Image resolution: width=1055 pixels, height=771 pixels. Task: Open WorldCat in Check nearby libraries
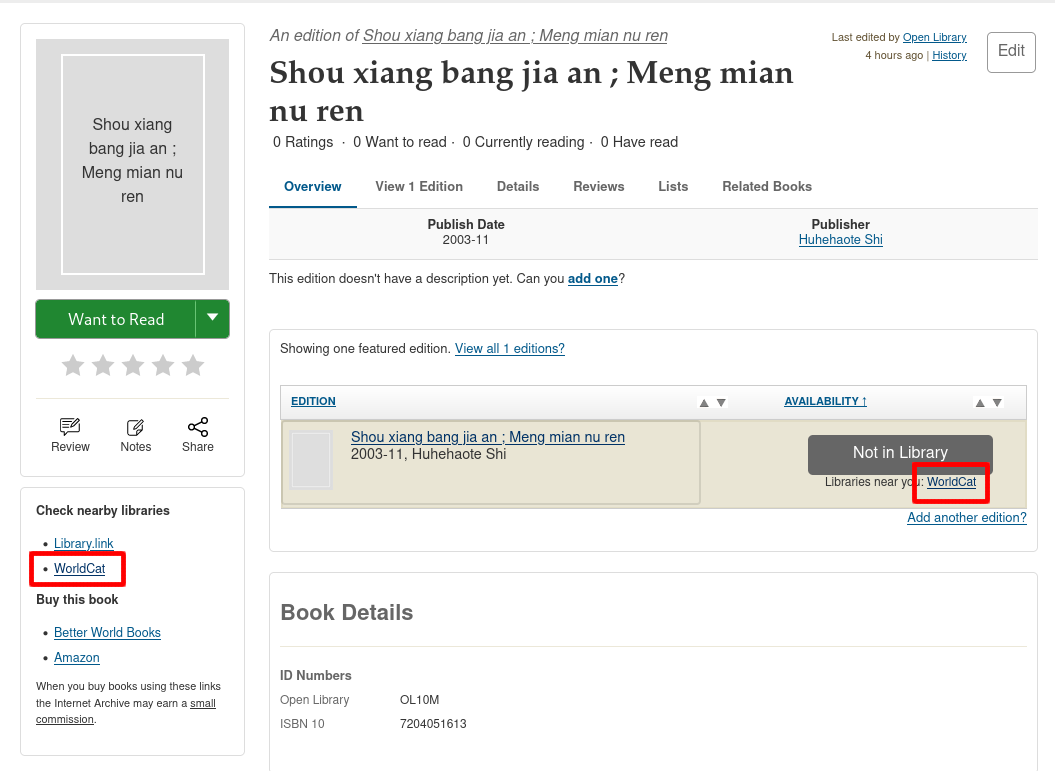pyautogui.click(x=79, y=568)
